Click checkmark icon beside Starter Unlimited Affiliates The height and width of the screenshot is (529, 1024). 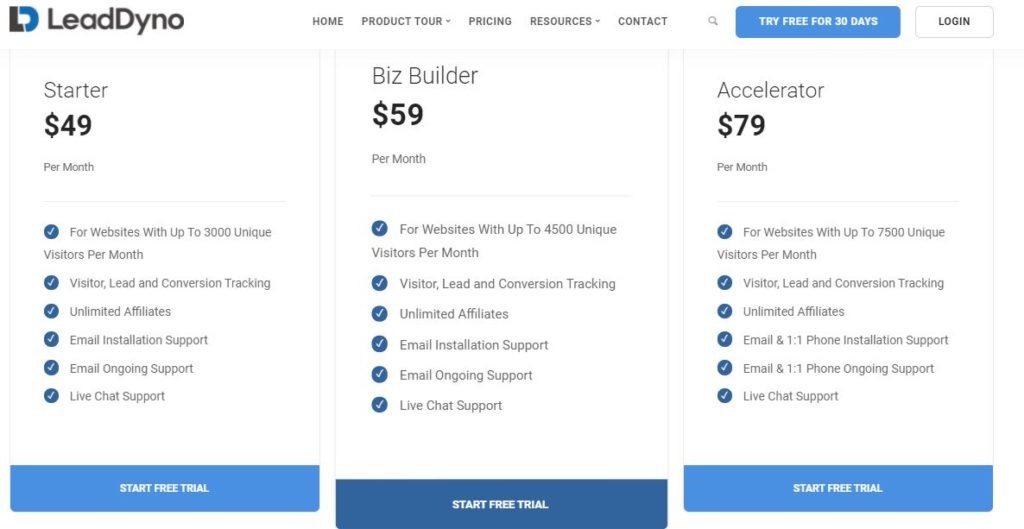coord(52,311)
